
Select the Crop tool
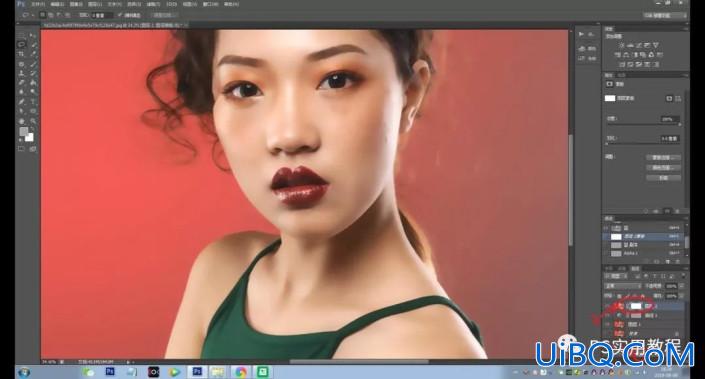[21, 54]
